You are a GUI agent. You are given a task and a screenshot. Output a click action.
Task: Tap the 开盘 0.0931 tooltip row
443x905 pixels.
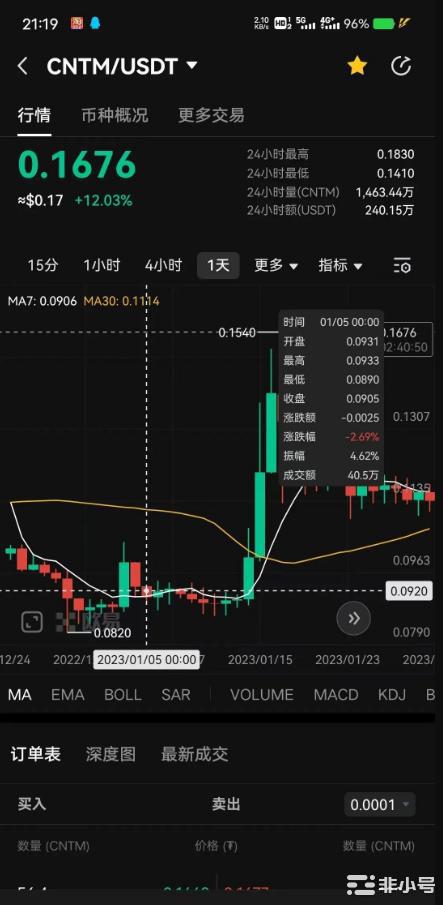pos(331,342)
